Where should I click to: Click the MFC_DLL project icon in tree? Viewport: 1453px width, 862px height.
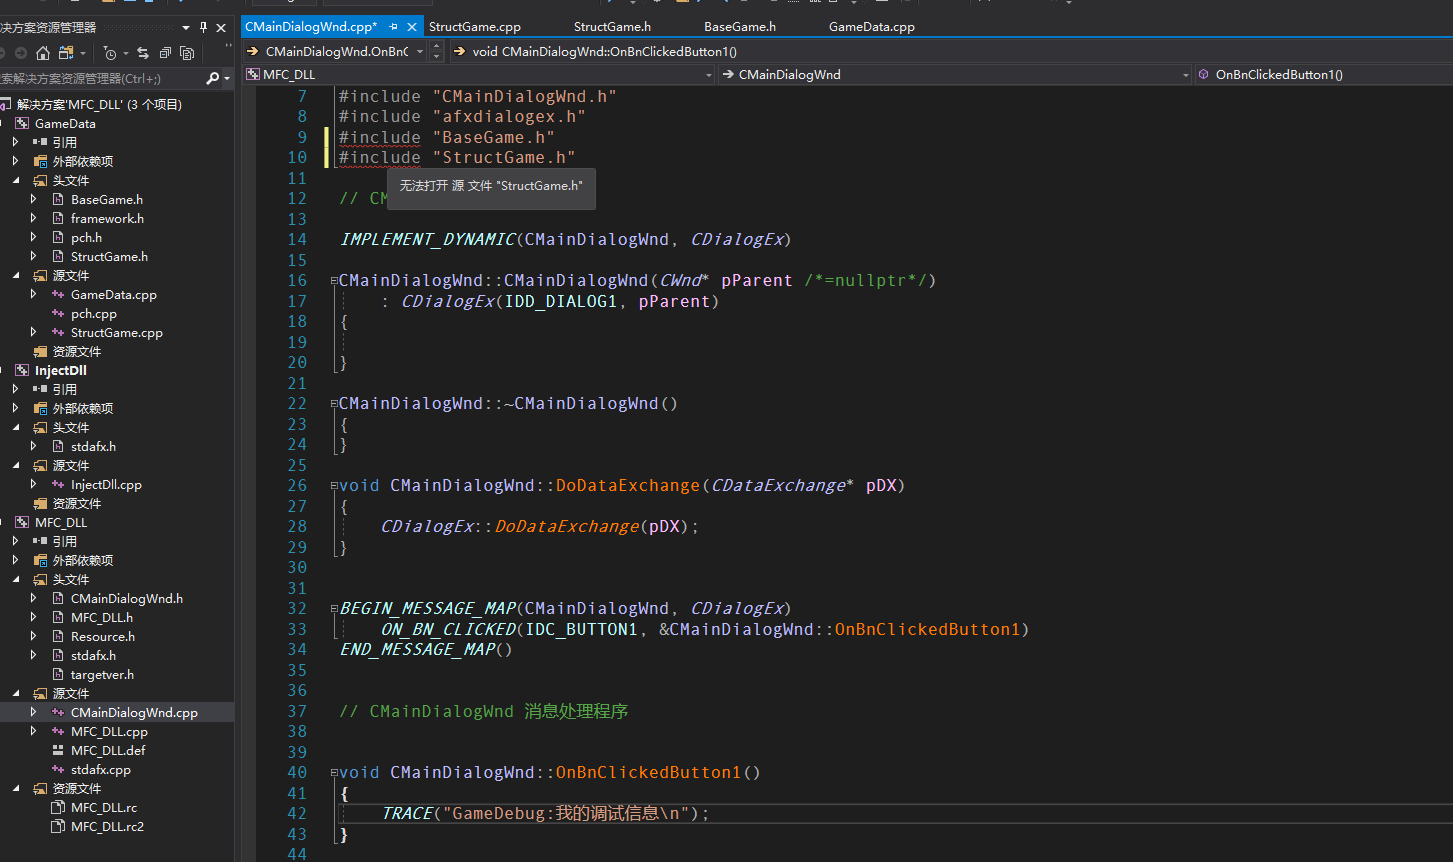[23, 523]
